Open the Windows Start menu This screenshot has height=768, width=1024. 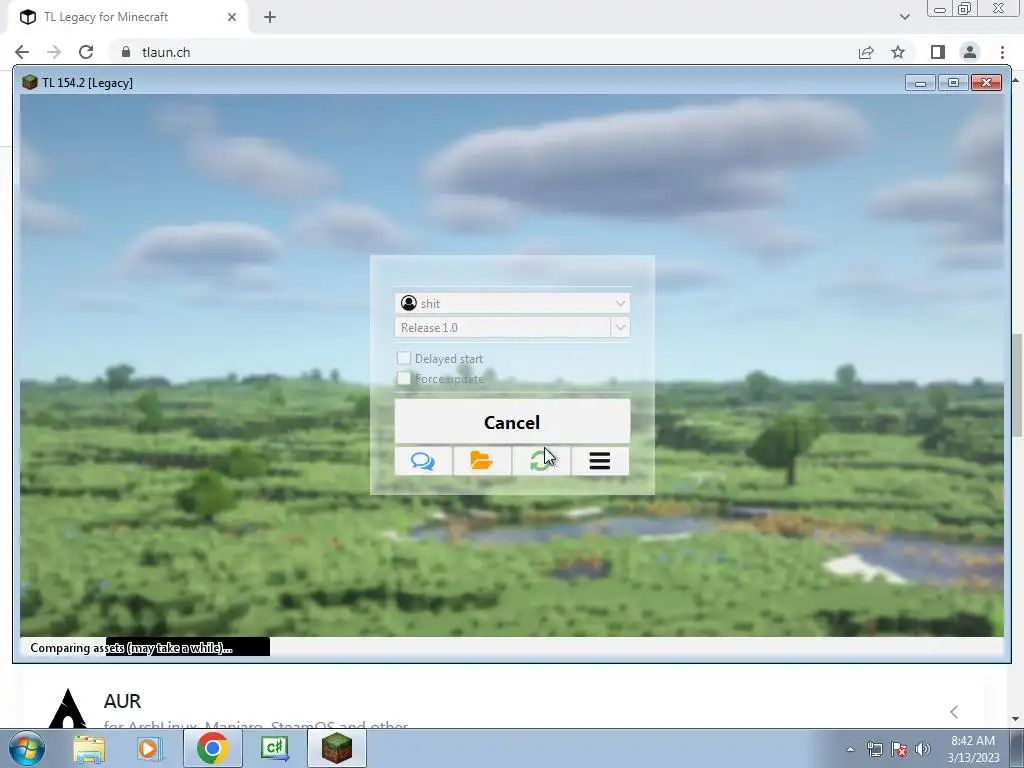pyautogui.click(x=26, y=748)
